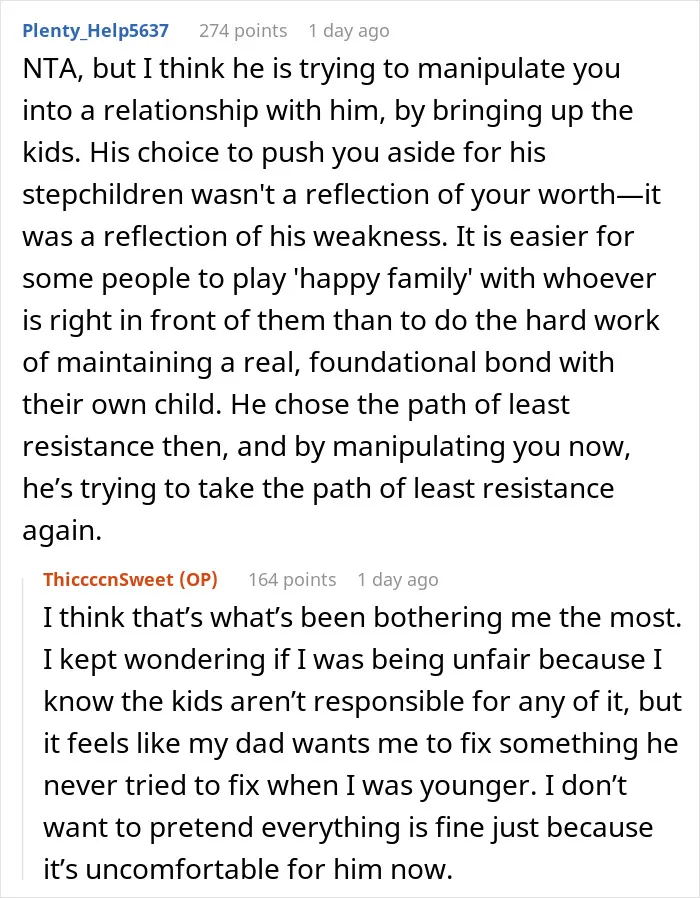Click the line "want to pretend everything is fine"
Image resolution: width=700 pixels, height=898 pixels.
pyautogui.click(x=348, y=828)
